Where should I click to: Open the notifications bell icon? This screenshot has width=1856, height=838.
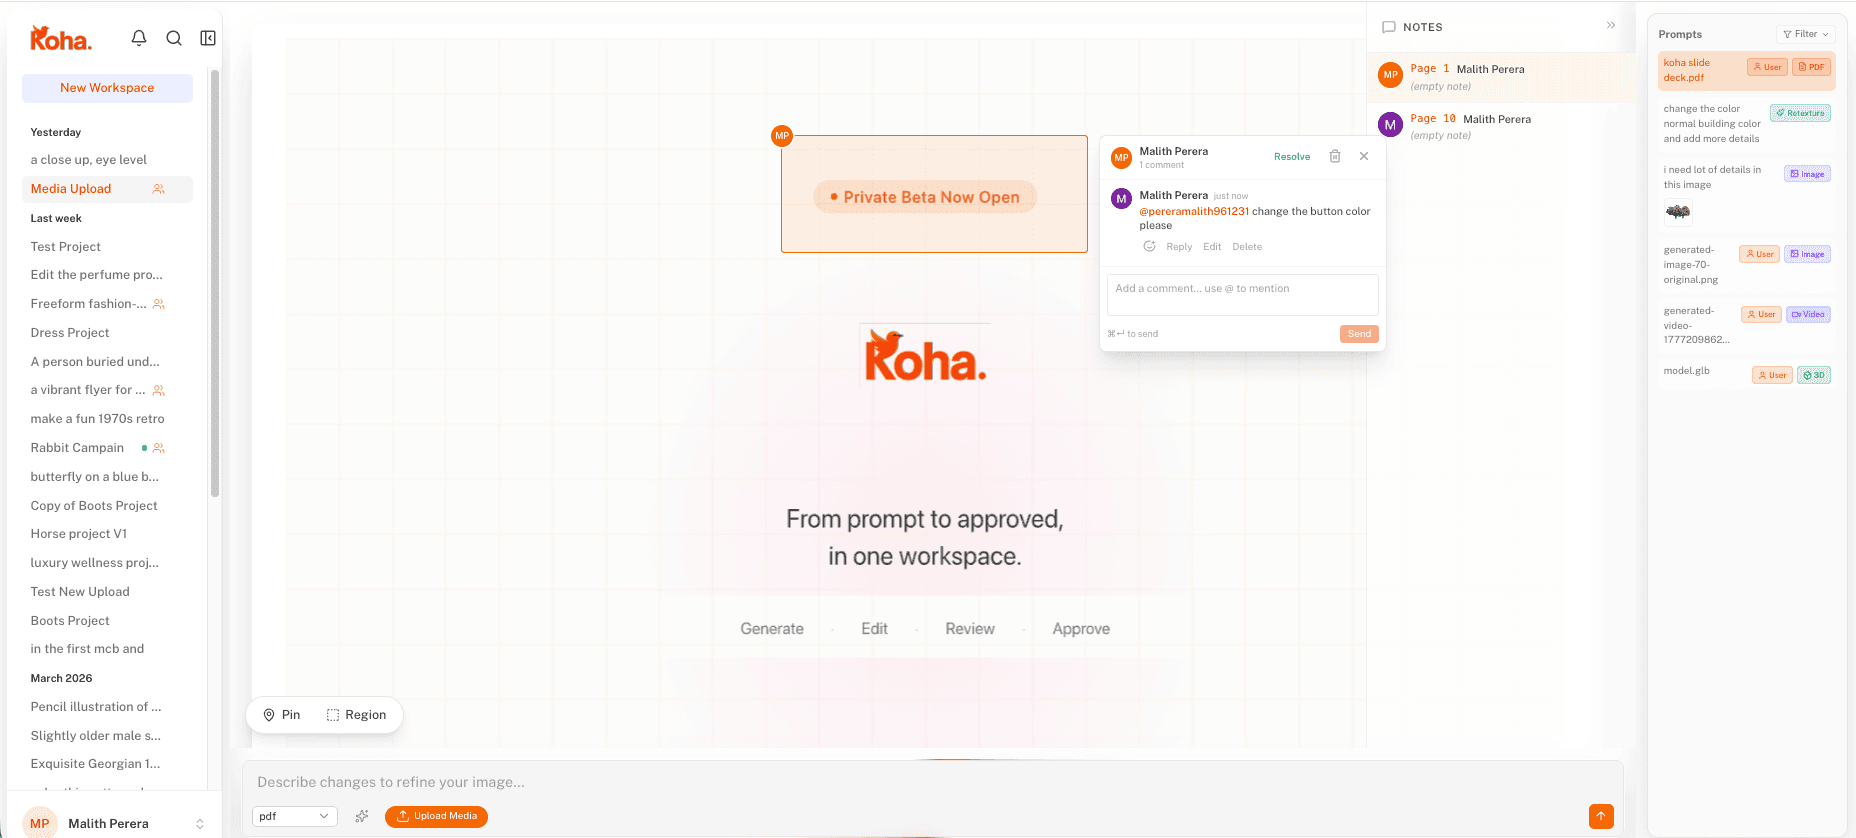click(139, 38)
